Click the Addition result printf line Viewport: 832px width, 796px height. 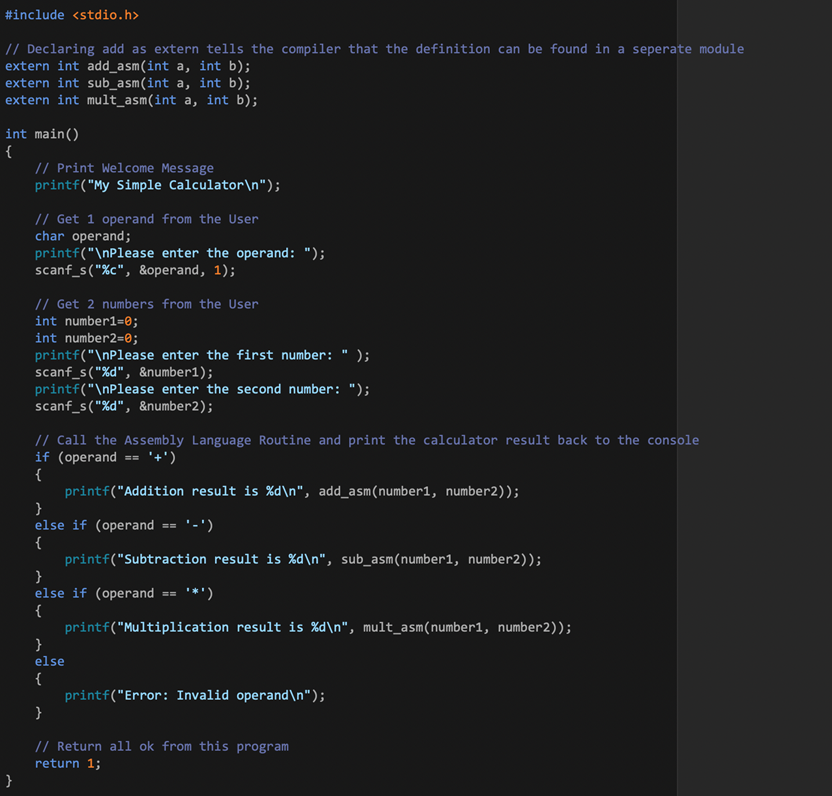pyautogui.click(x=292, y=491)
